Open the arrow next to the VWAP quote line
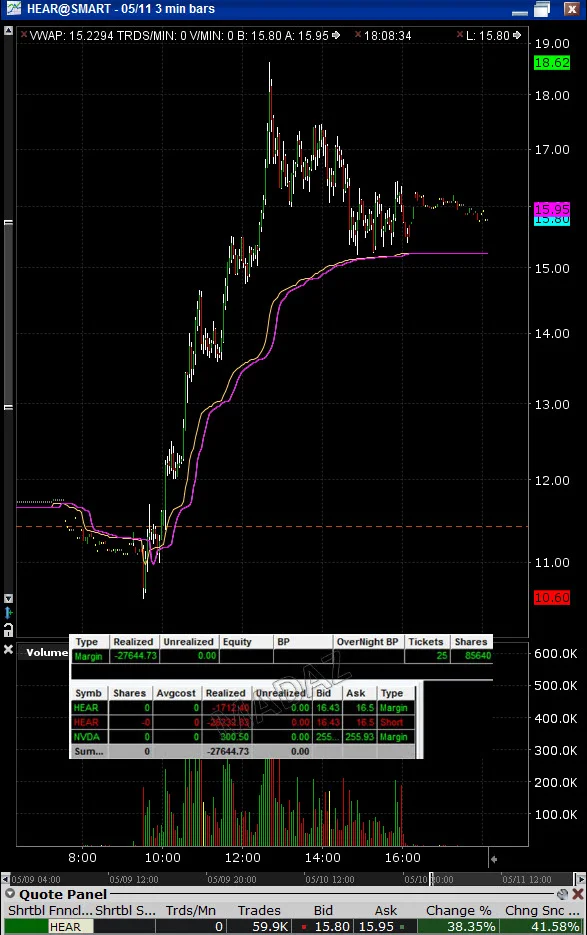587x935 pixels. pyautogui.click(x=336, y=35)
